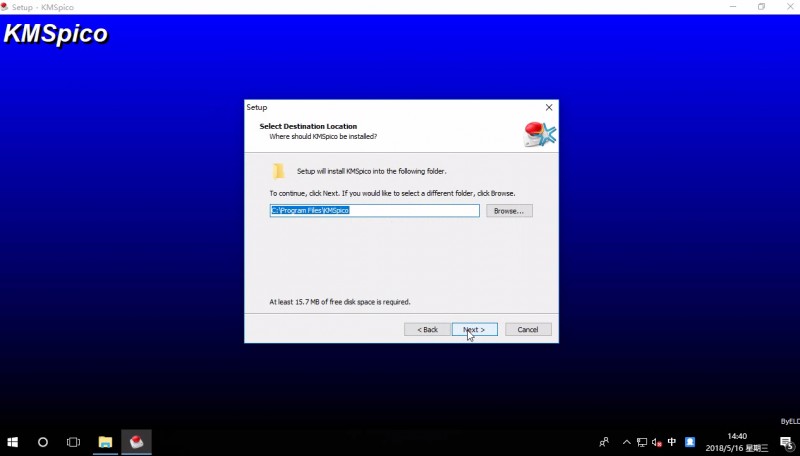Viewport: 800px width, 456px height.
Task: Click the 'At least 15.7 MB' disk space text
Action: point(340,302)
